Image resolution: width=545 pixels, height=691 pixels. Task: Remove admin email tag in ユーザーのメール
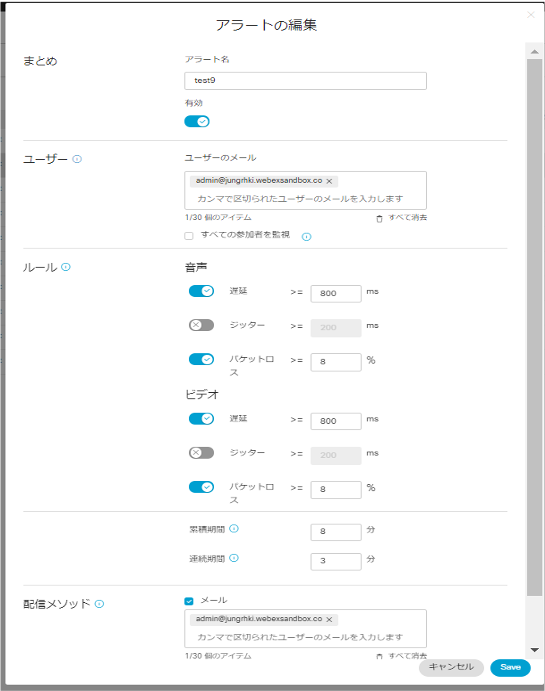coord(329,181)
